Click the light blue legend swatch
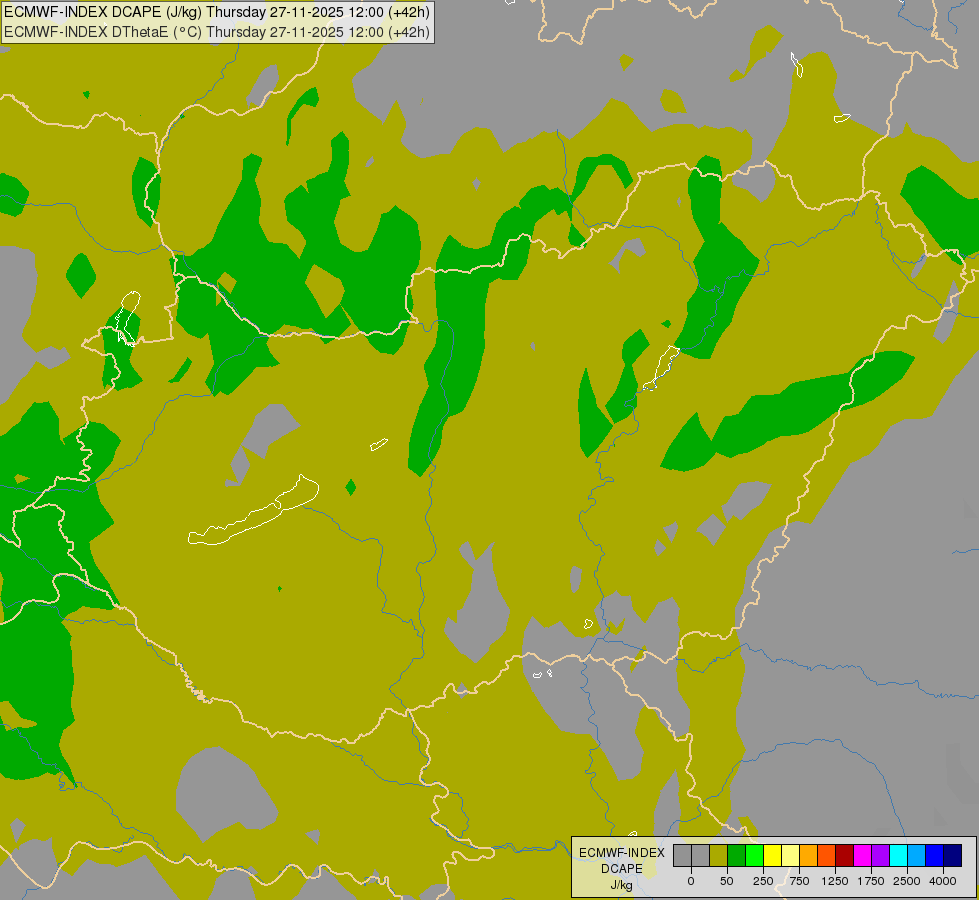 (917, 855)
